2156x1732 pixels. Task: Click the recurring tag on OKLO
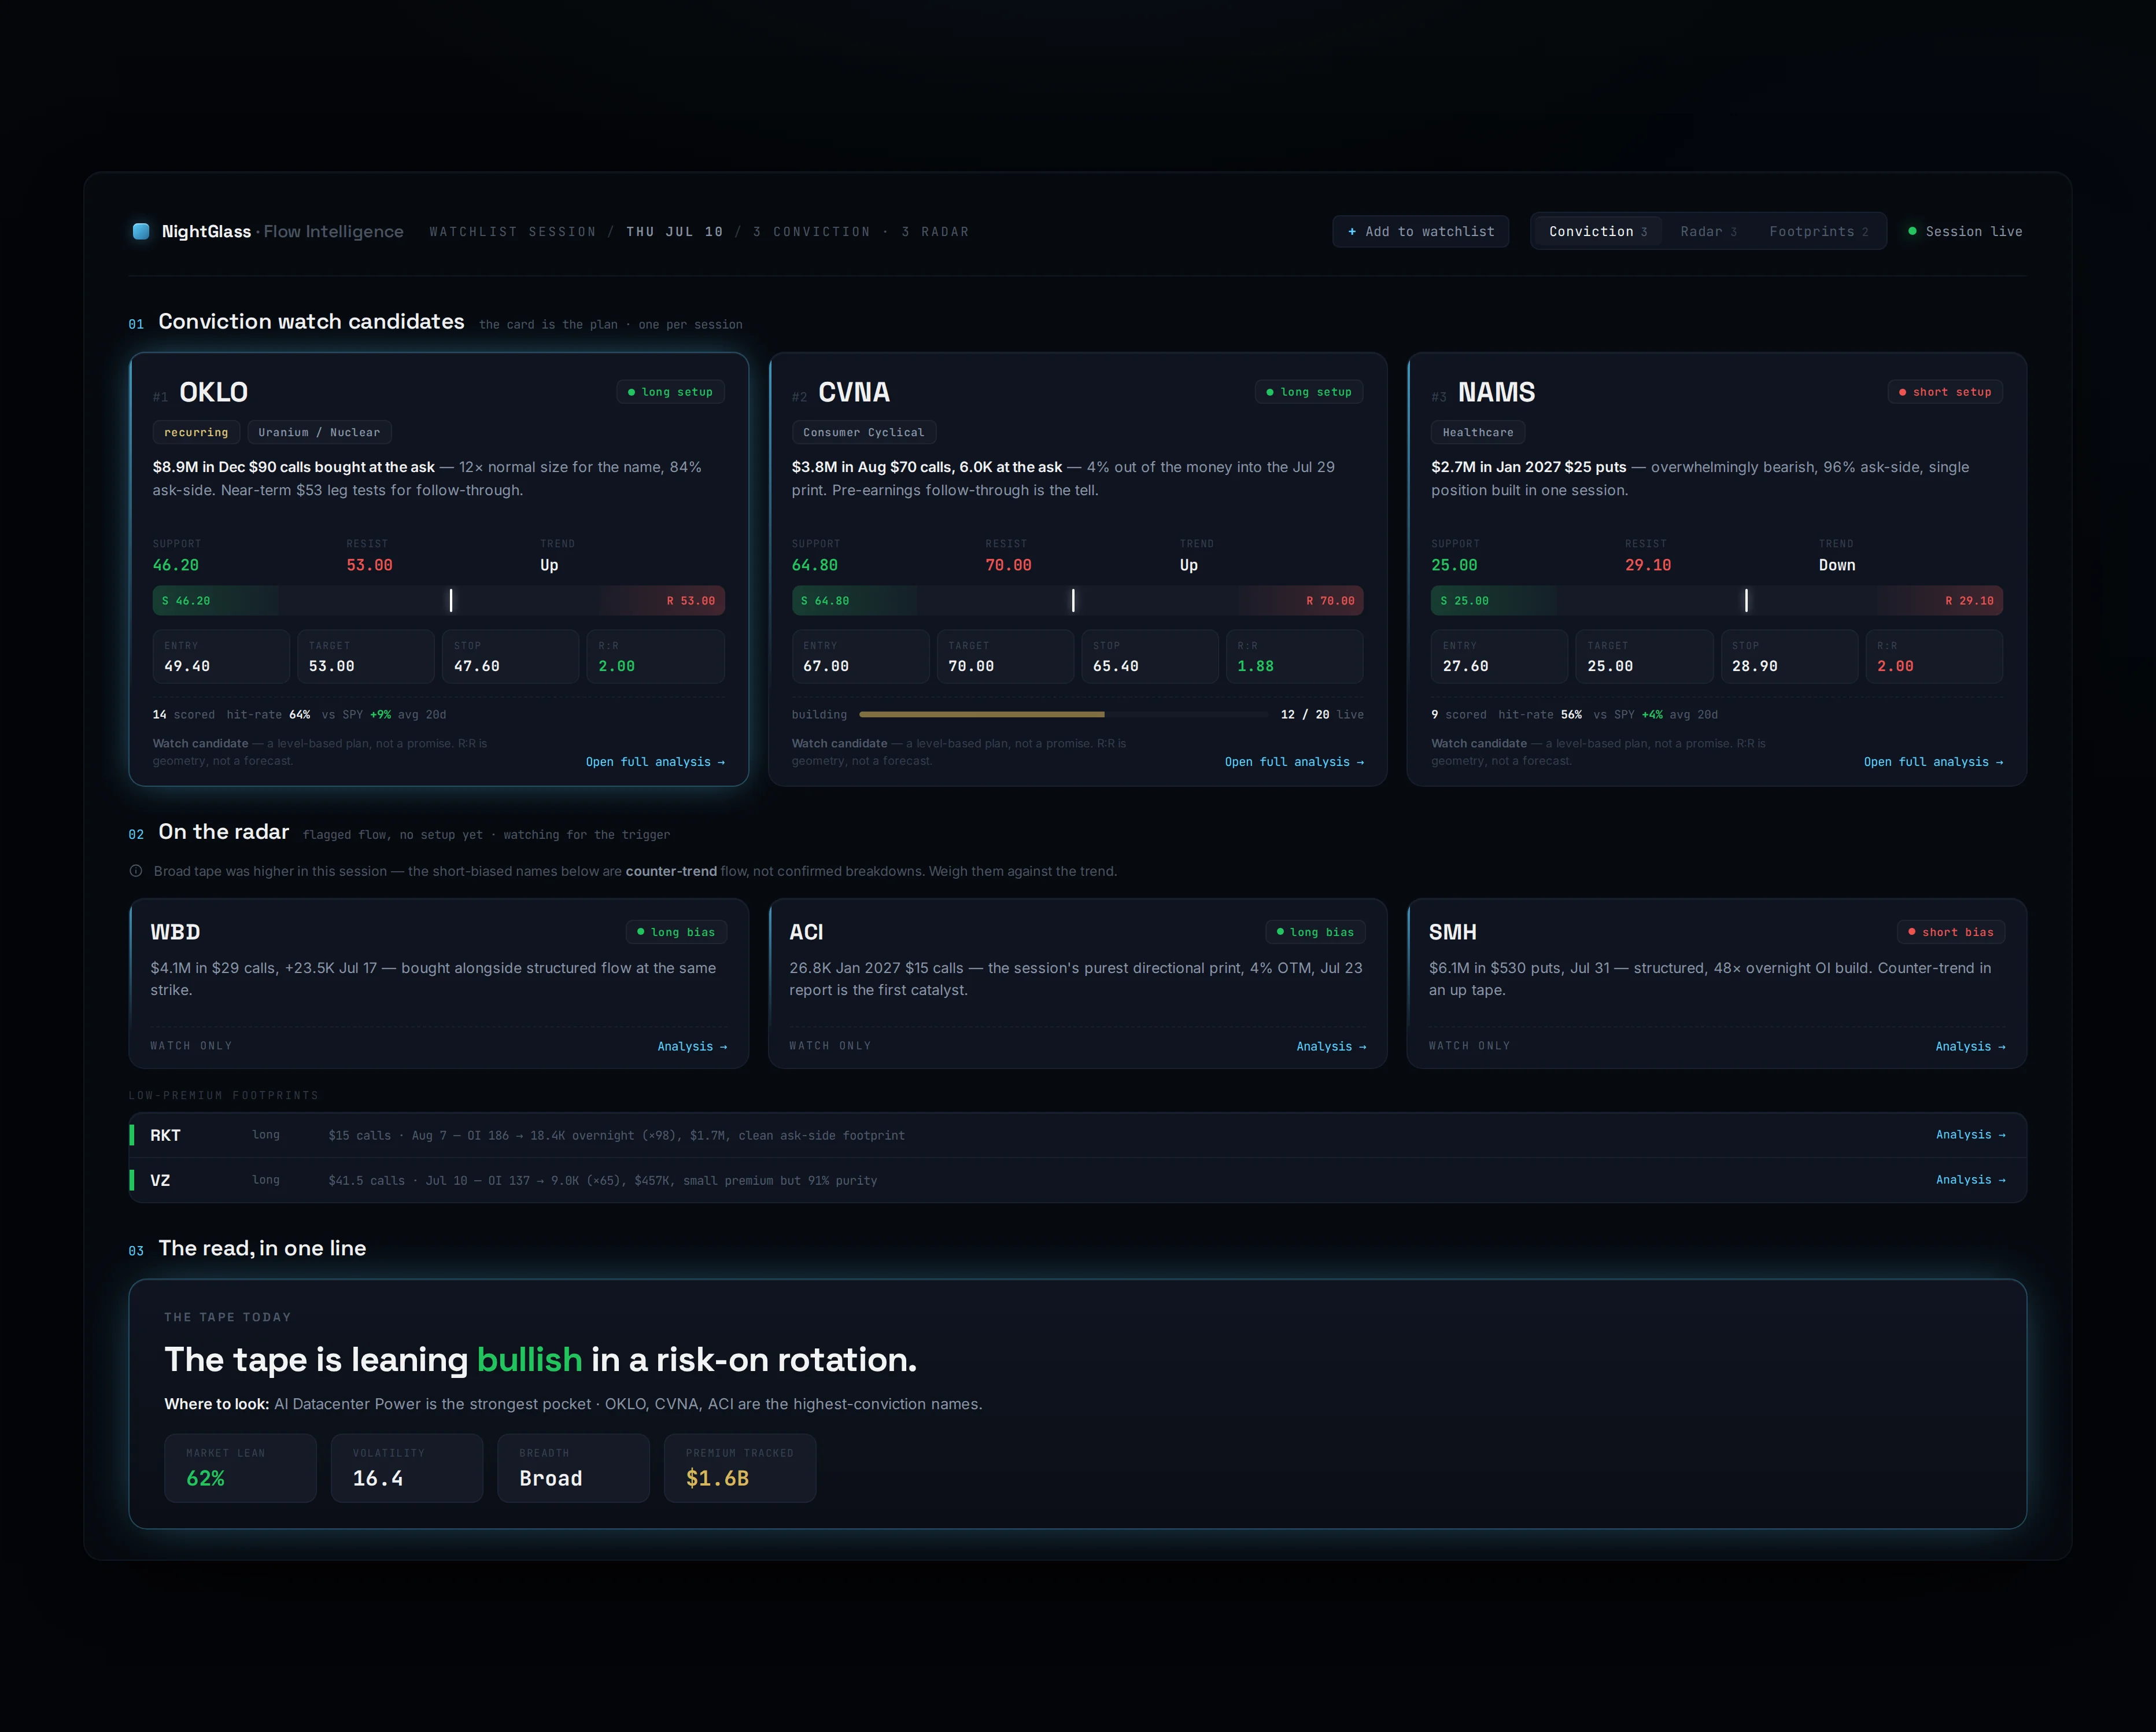[x=196, y=432]
